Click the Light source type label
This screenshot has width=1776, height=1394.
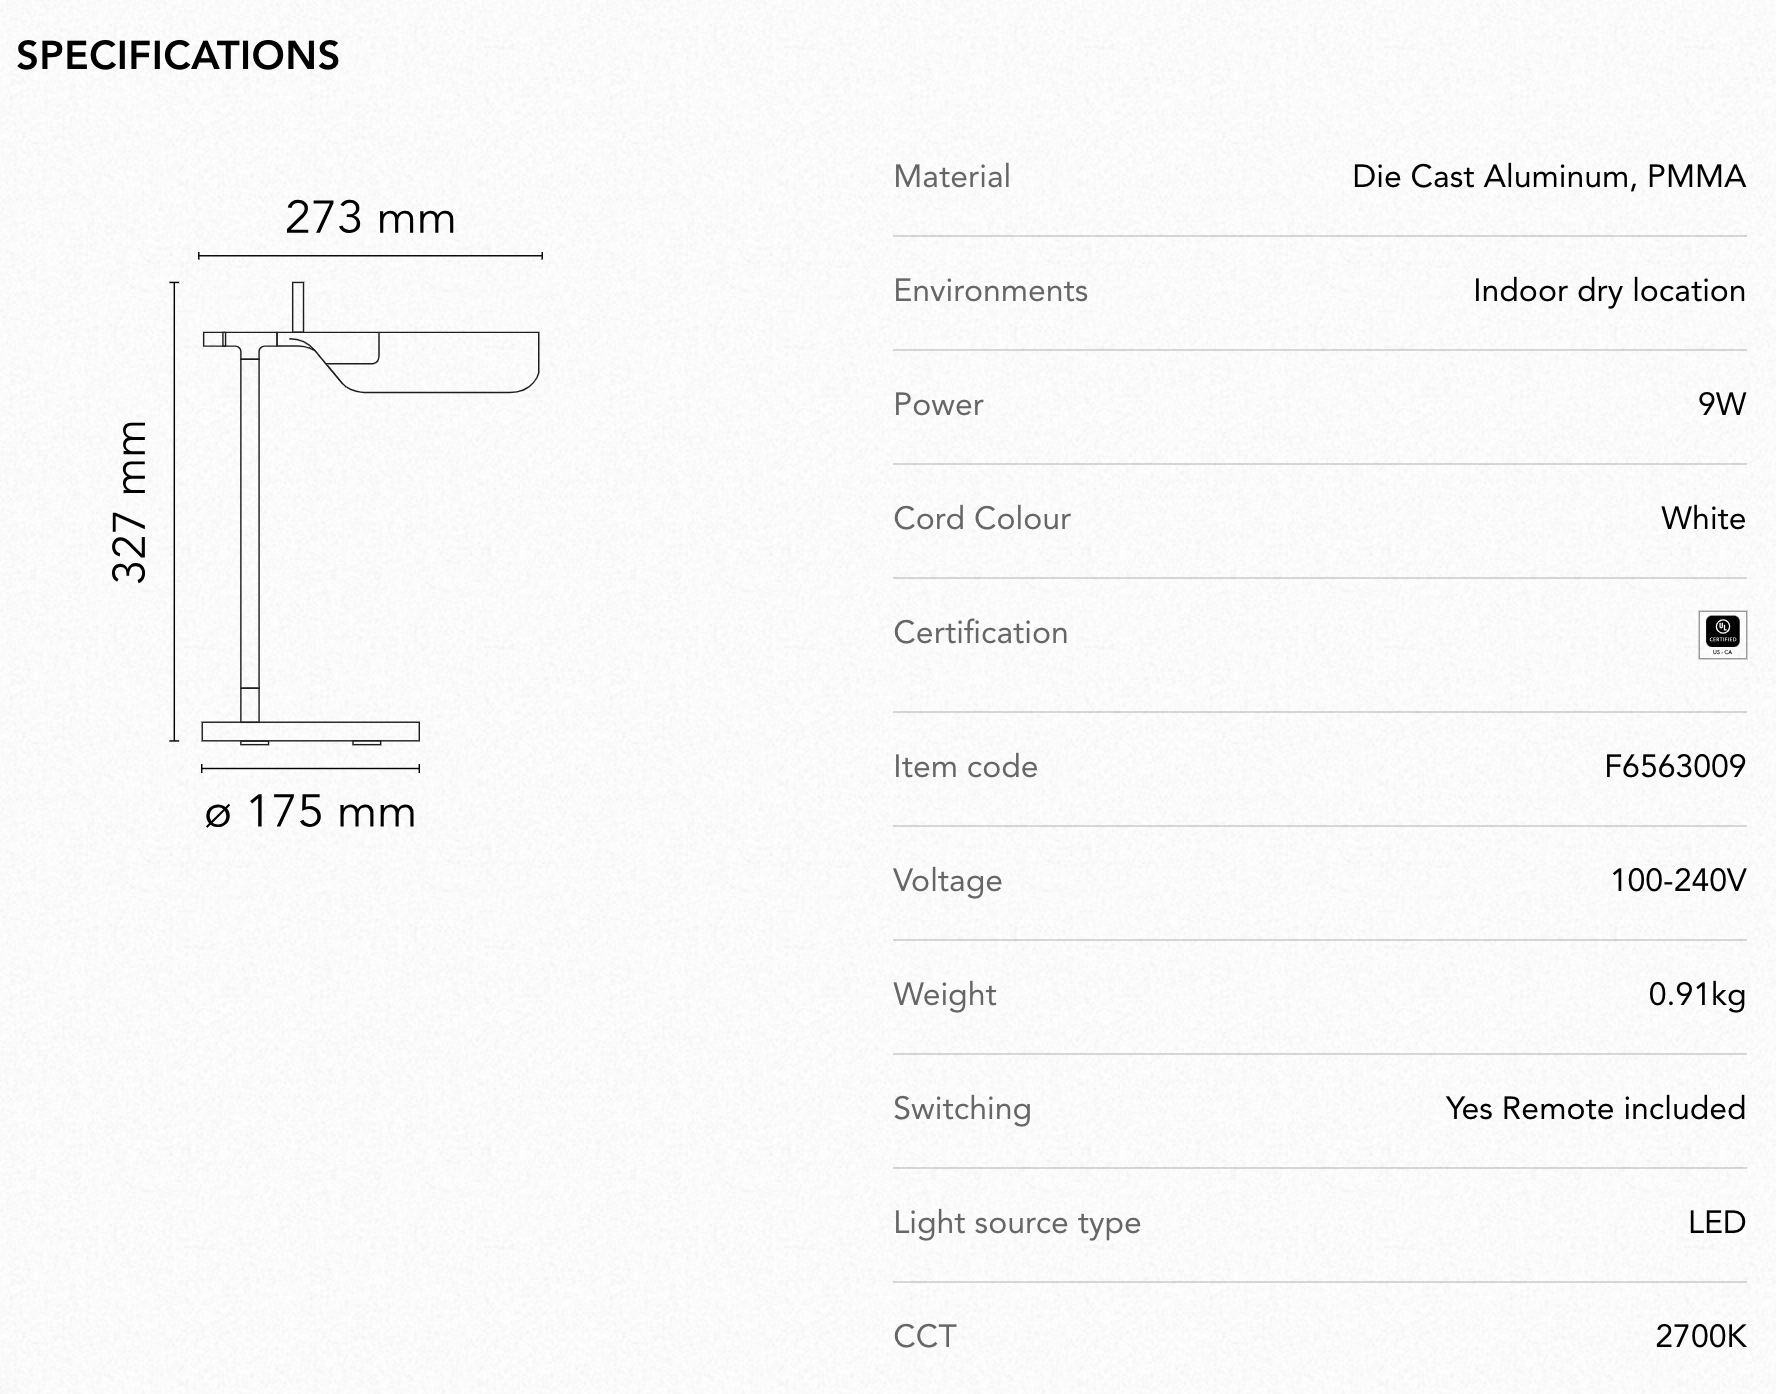[x=1017, y=1222]
